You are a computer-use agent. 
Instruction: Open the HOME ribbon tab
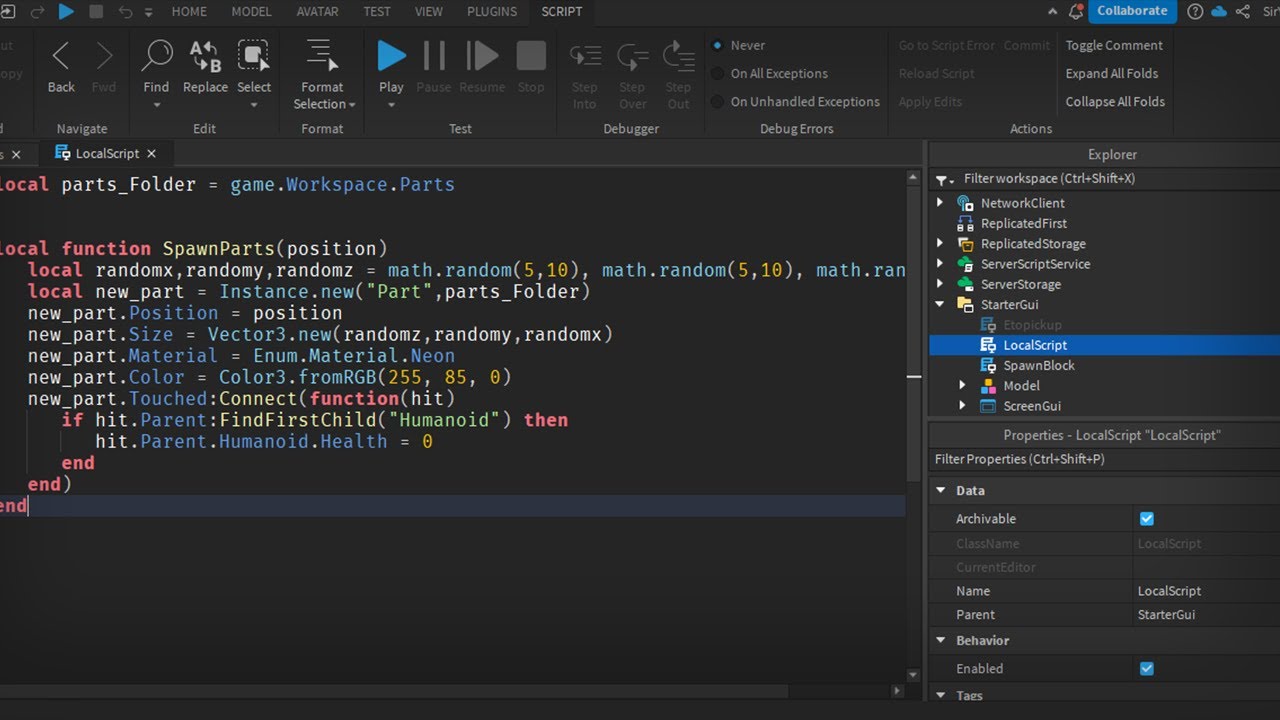[189, 12]
